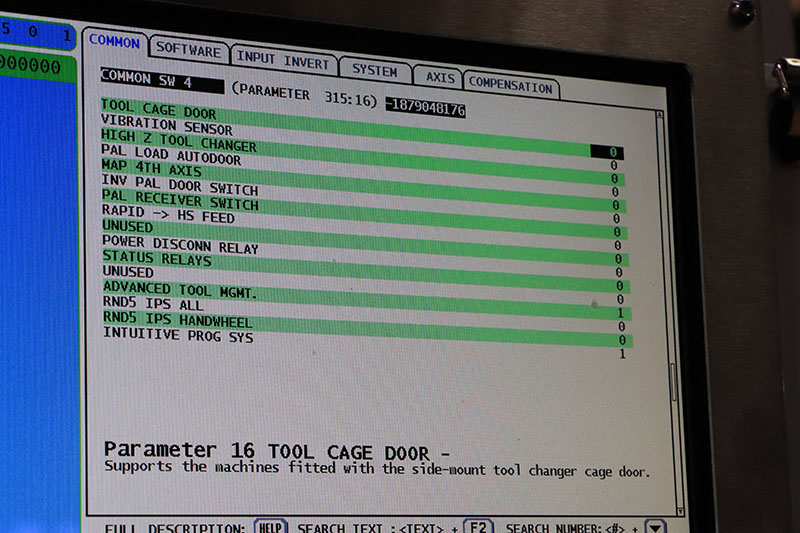The image size is (800, 533).
Task: Select the INV PAL DOOR SWITCH row label
Action: click(180, 185)
